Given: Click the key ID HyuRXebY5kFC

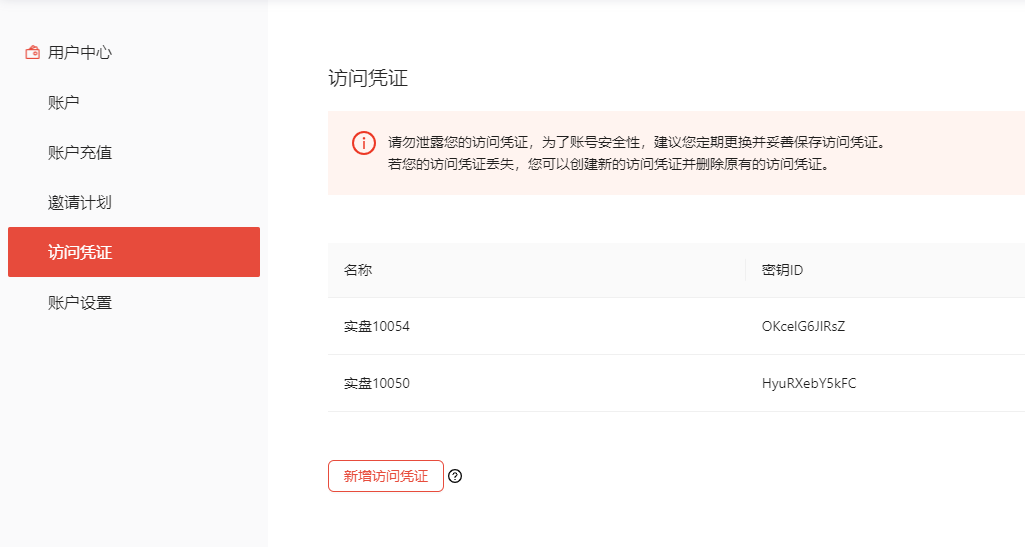Looking at the screenshot, I should [x=809, y=384].
